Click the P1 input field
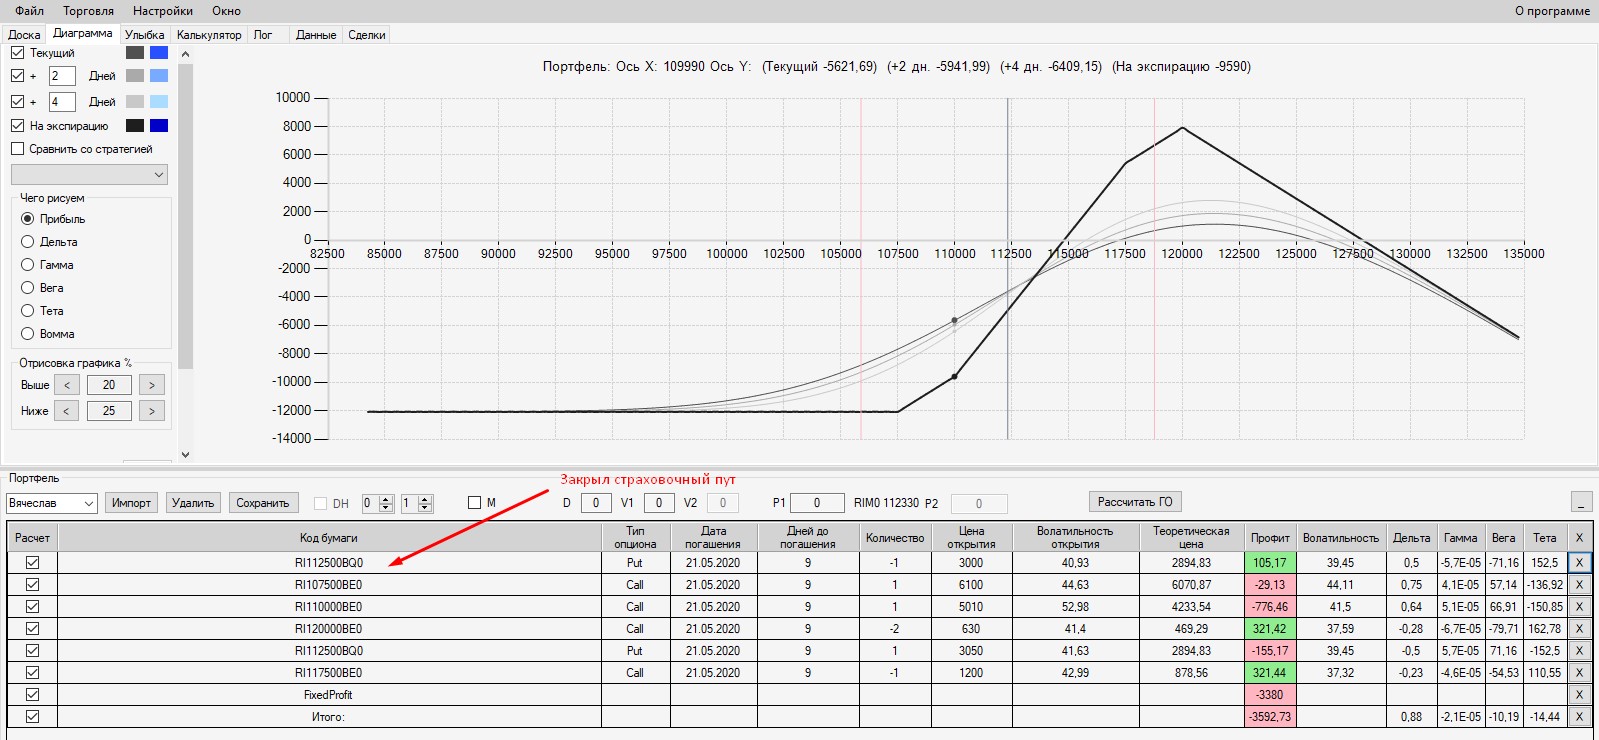The width and height of the screenshot is (1599, 740). tap(816, 503)
